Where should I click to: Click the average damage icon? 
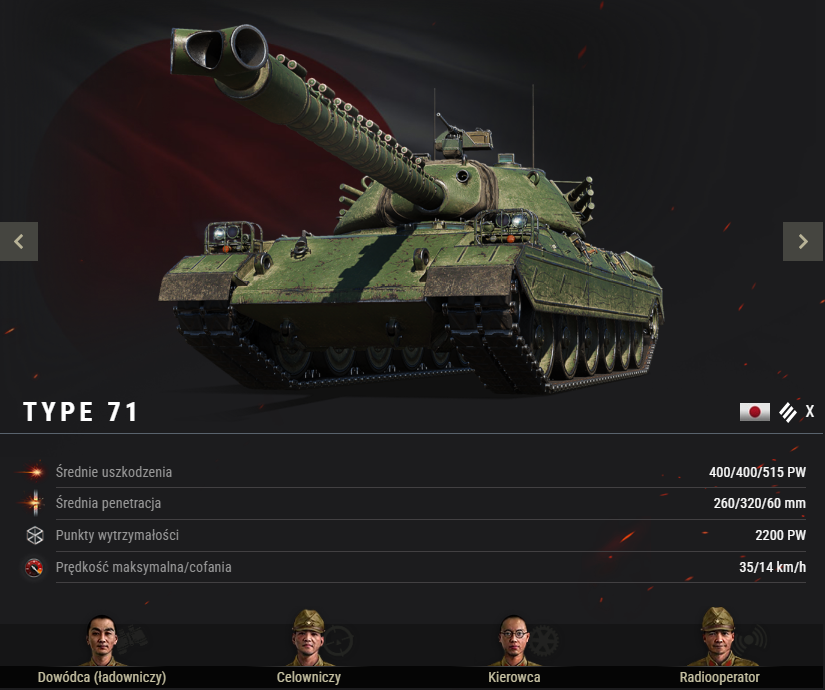[34, 472]
